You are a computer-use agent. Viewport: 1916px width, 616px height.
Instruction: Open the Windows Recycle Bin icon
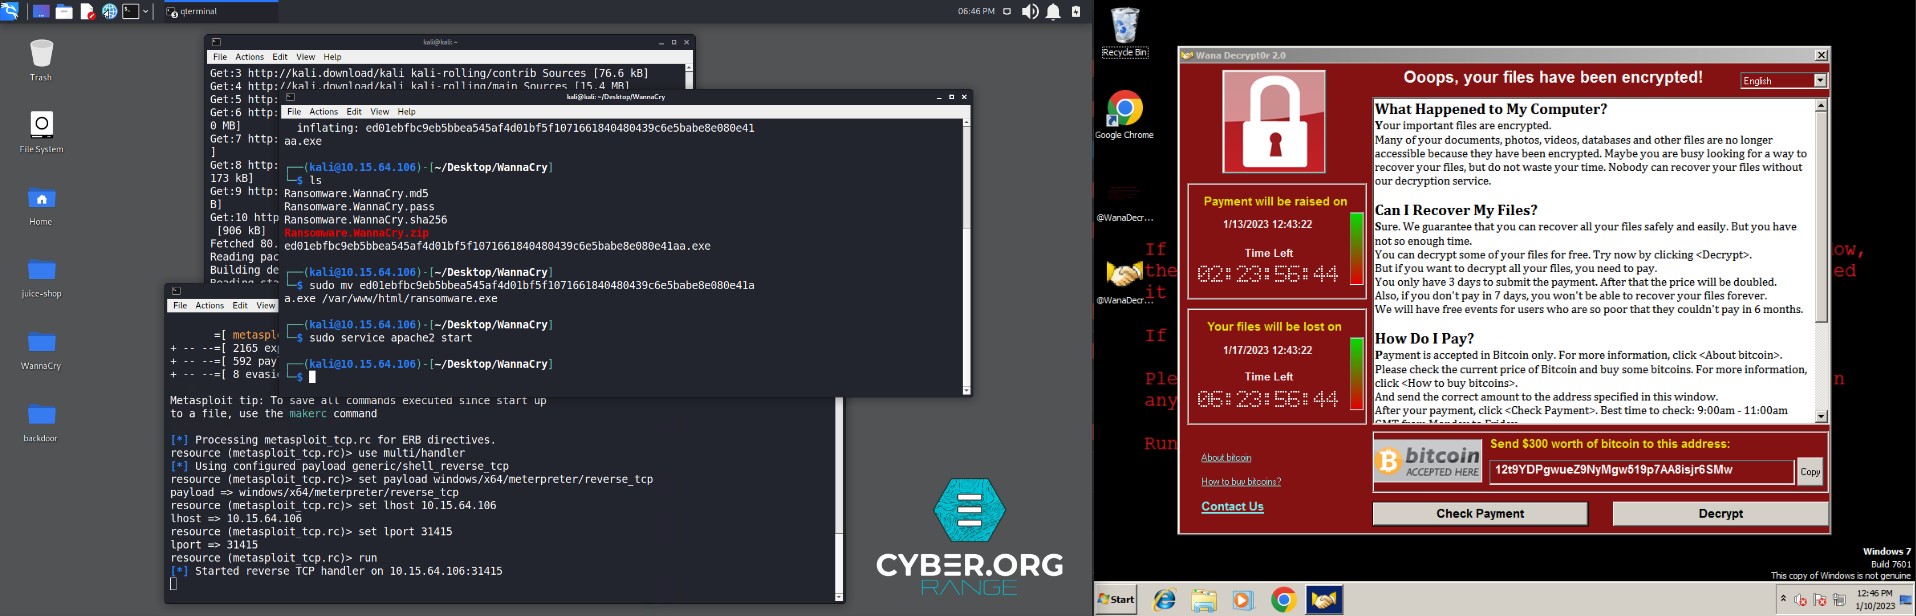click(1125, 32)
